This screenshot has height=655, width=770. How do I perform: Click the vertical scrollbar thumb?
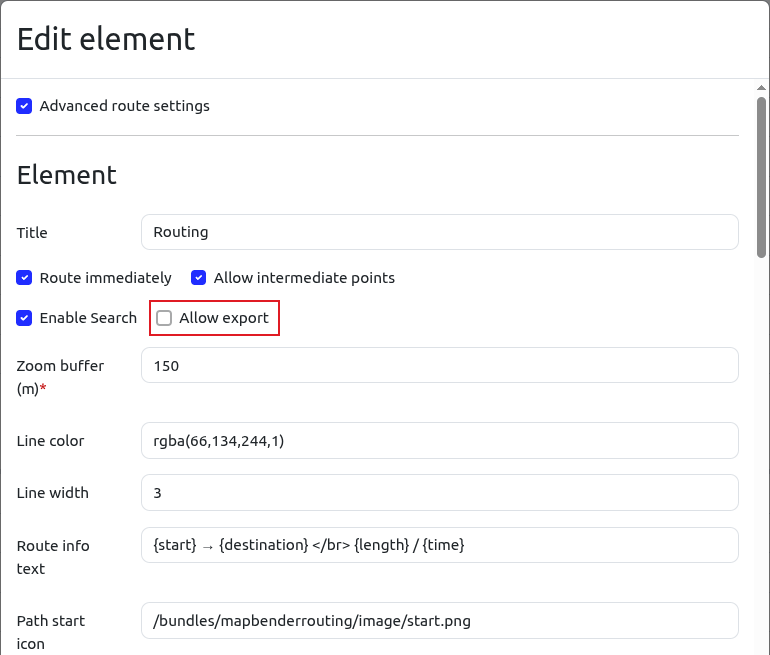tap(761, 177)
